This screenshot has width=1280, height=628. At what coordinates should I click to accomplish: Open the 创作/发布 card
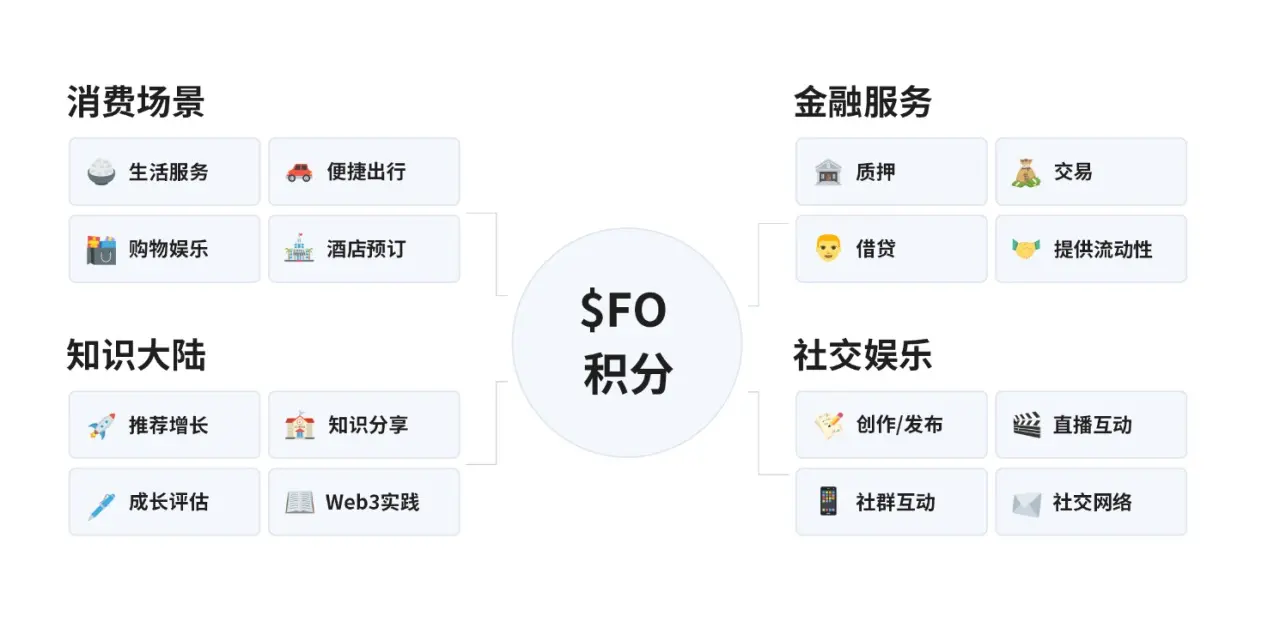point(891,425)
